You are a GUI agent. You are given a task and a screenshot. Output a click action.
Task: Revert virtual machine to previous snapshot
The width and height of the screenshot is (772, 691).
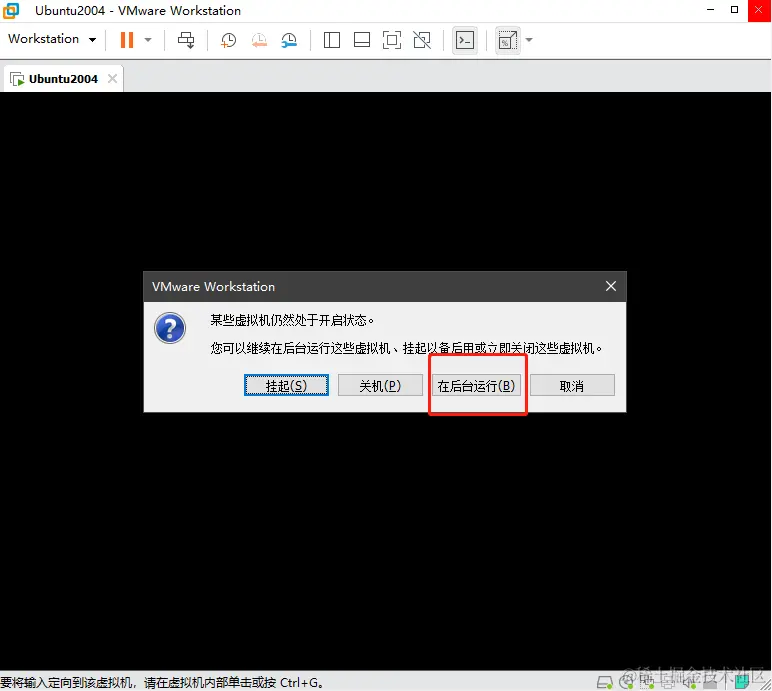[x=259, y=40]
